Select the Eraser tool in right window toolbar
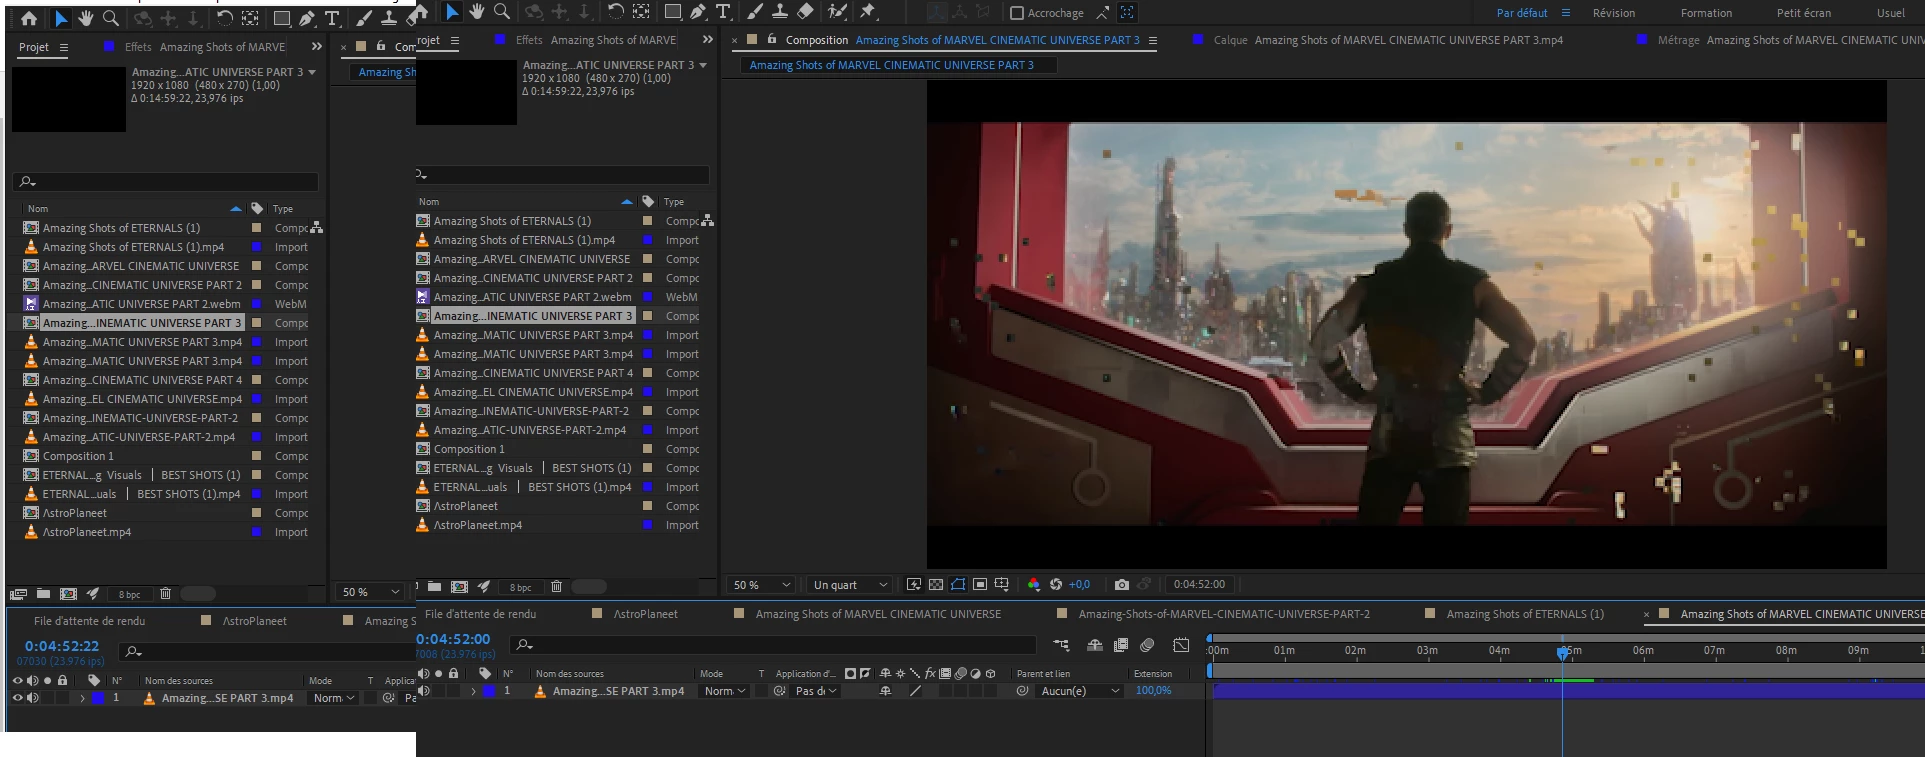Viewport: 1925px width, 757px height. [805, 12]
